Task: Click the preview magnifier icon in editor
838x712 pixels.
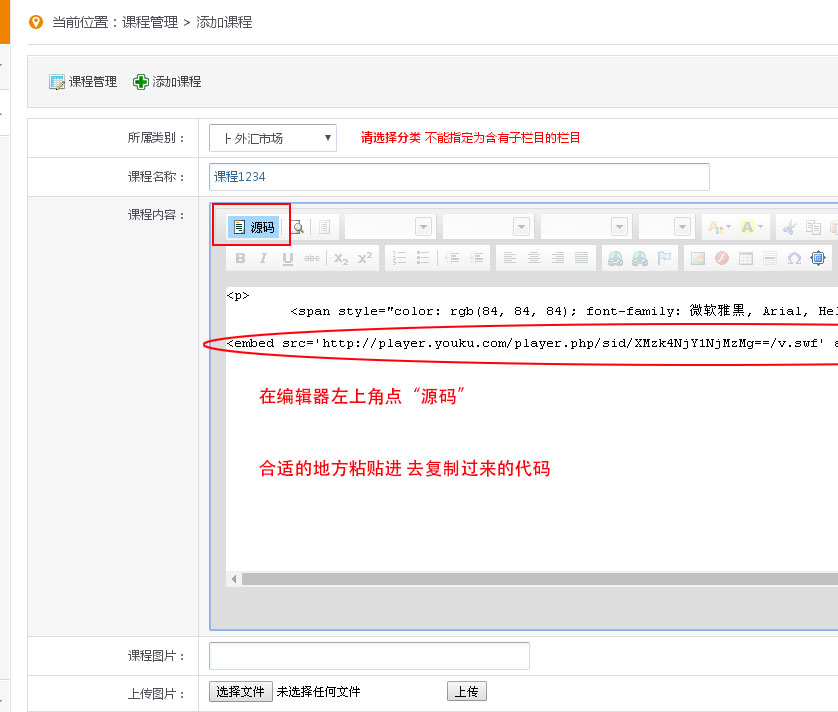Action: [x=297, y=227]
